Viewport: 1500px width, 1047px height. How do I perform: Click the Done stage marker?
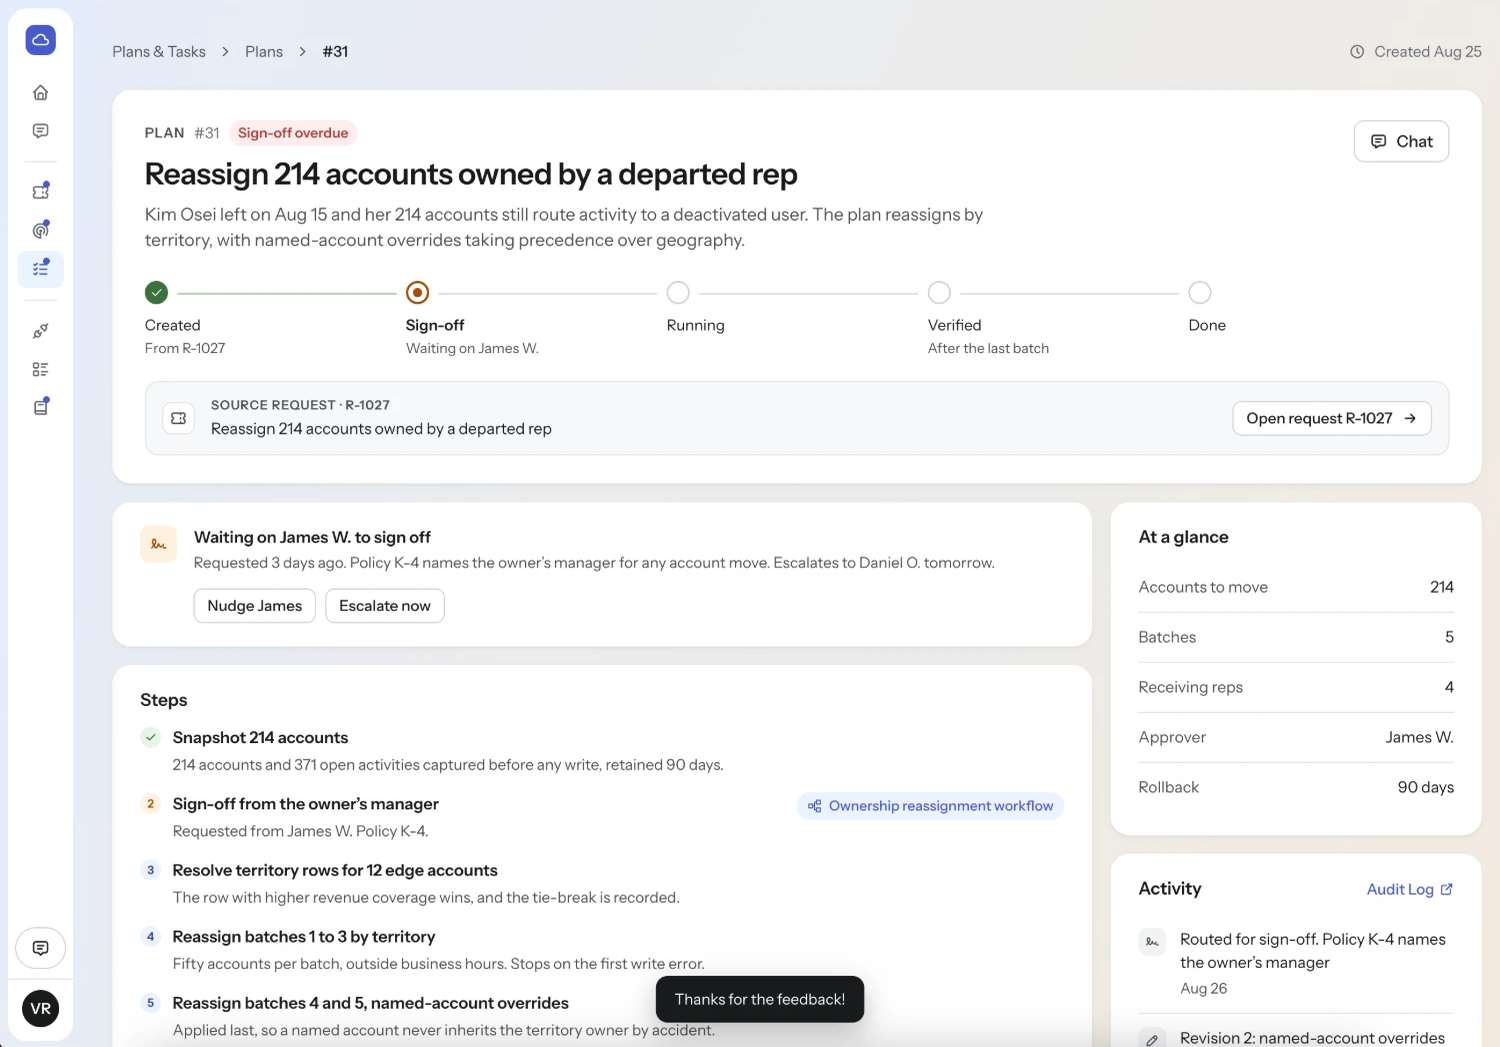click(1200, 292)
